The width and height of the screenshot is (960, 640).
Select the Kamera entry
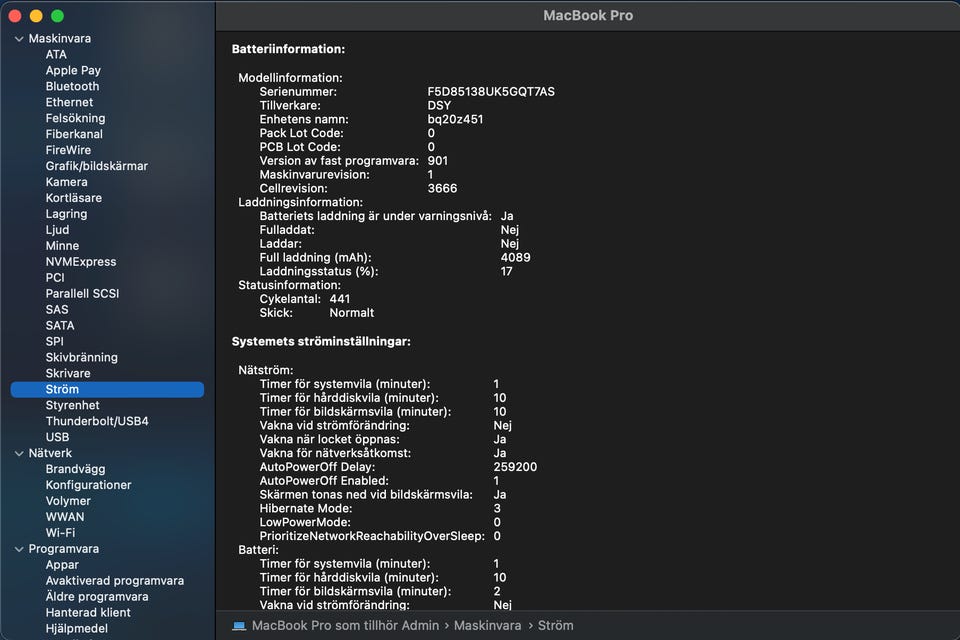pyautogui.click(x=66, y=182)
